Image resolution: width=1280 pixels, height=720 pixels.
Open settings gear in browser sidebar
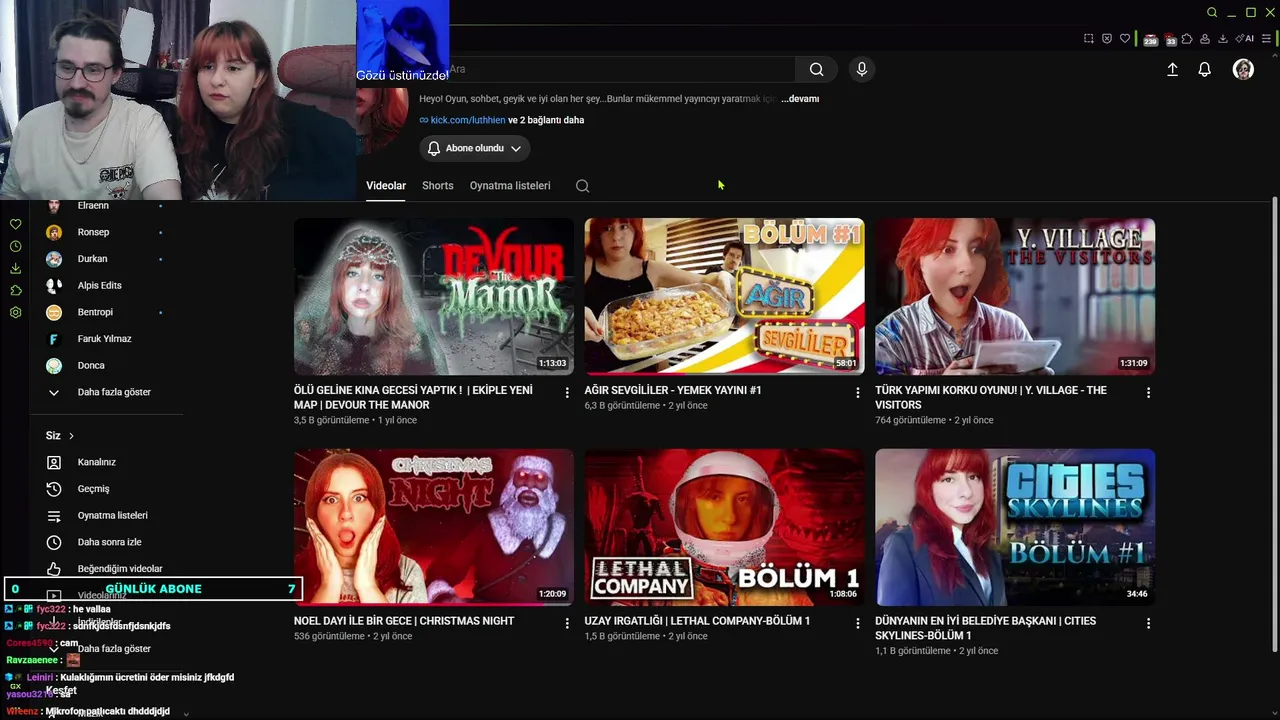pos(15,312)
